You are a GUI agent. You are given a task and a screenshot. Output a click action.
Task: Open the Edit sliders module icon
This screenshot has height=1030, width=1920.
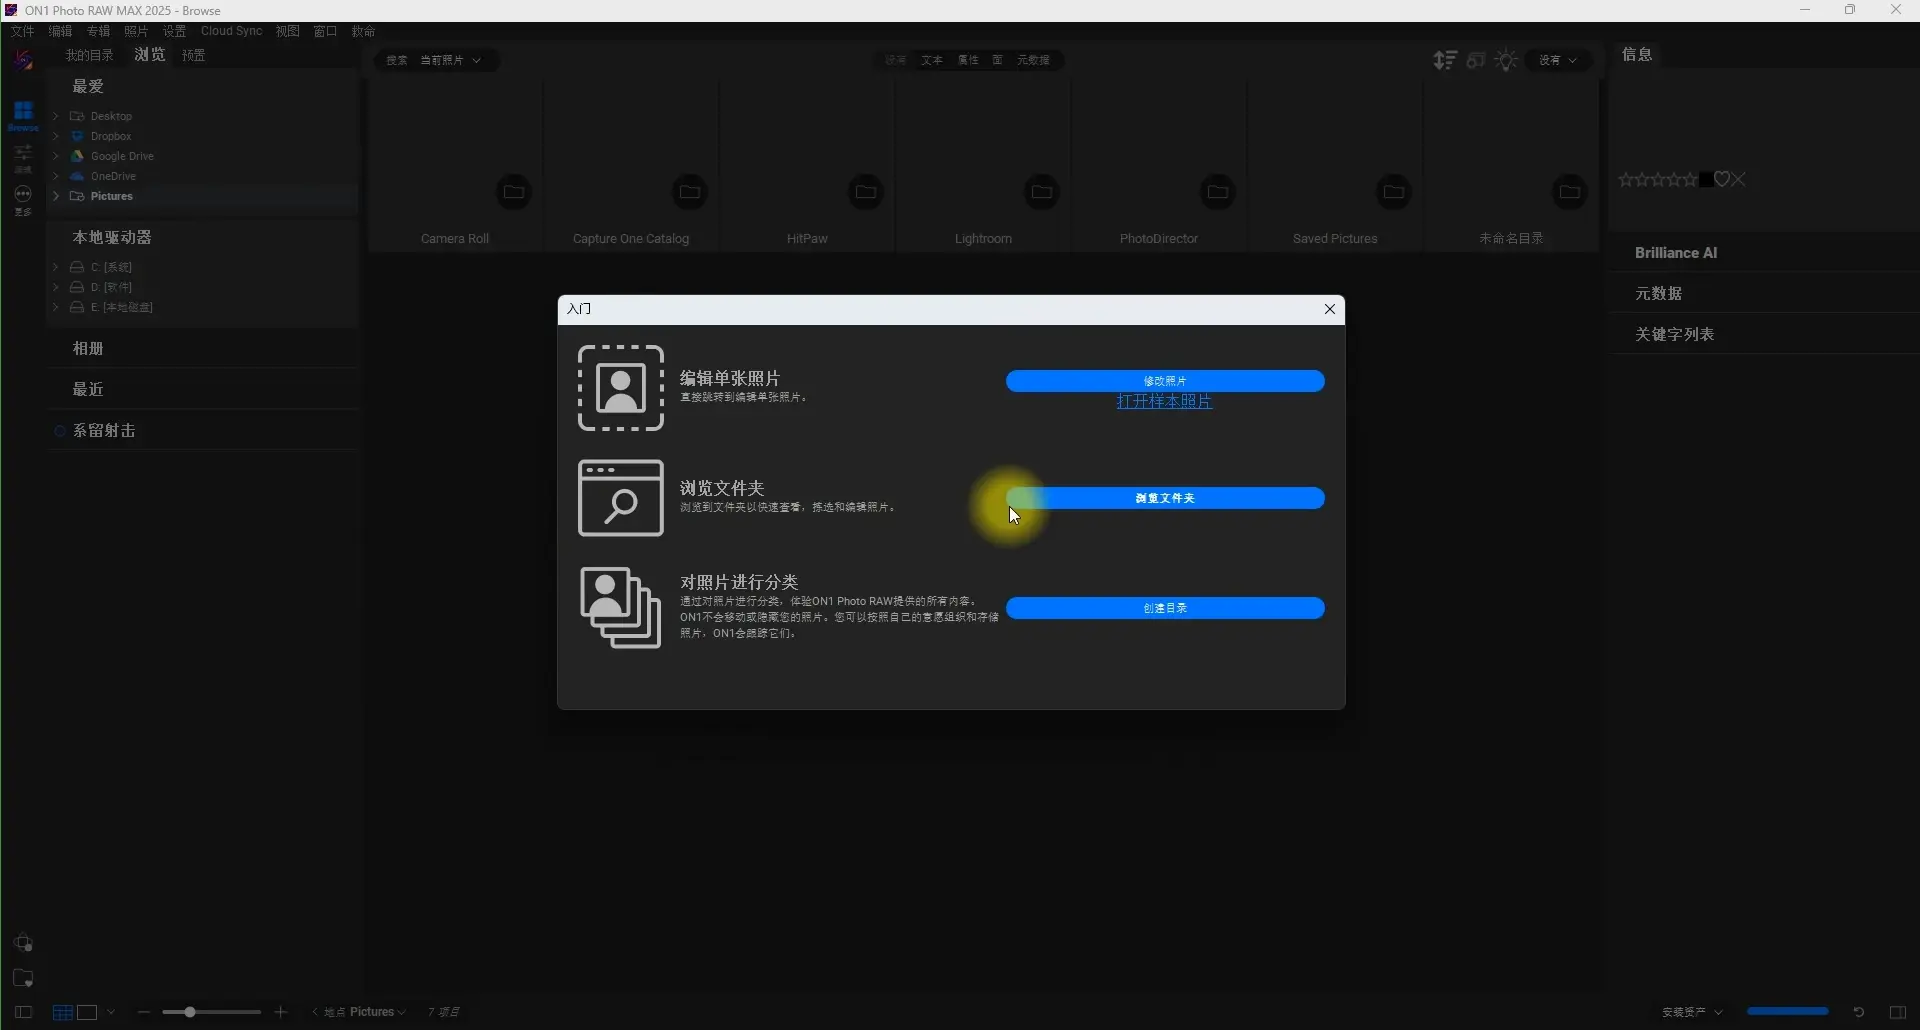tap(23, 157)
